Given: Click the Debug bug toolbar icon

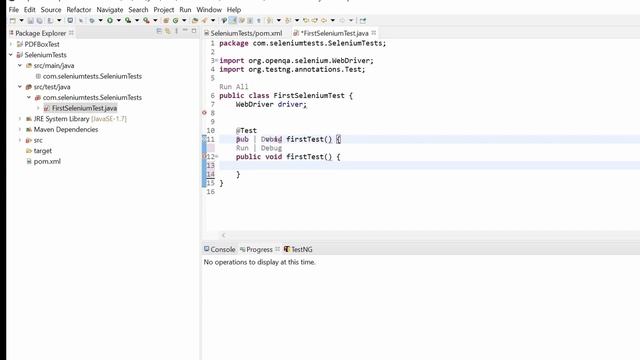Looking at the screenshot, I should click(92, 20).
